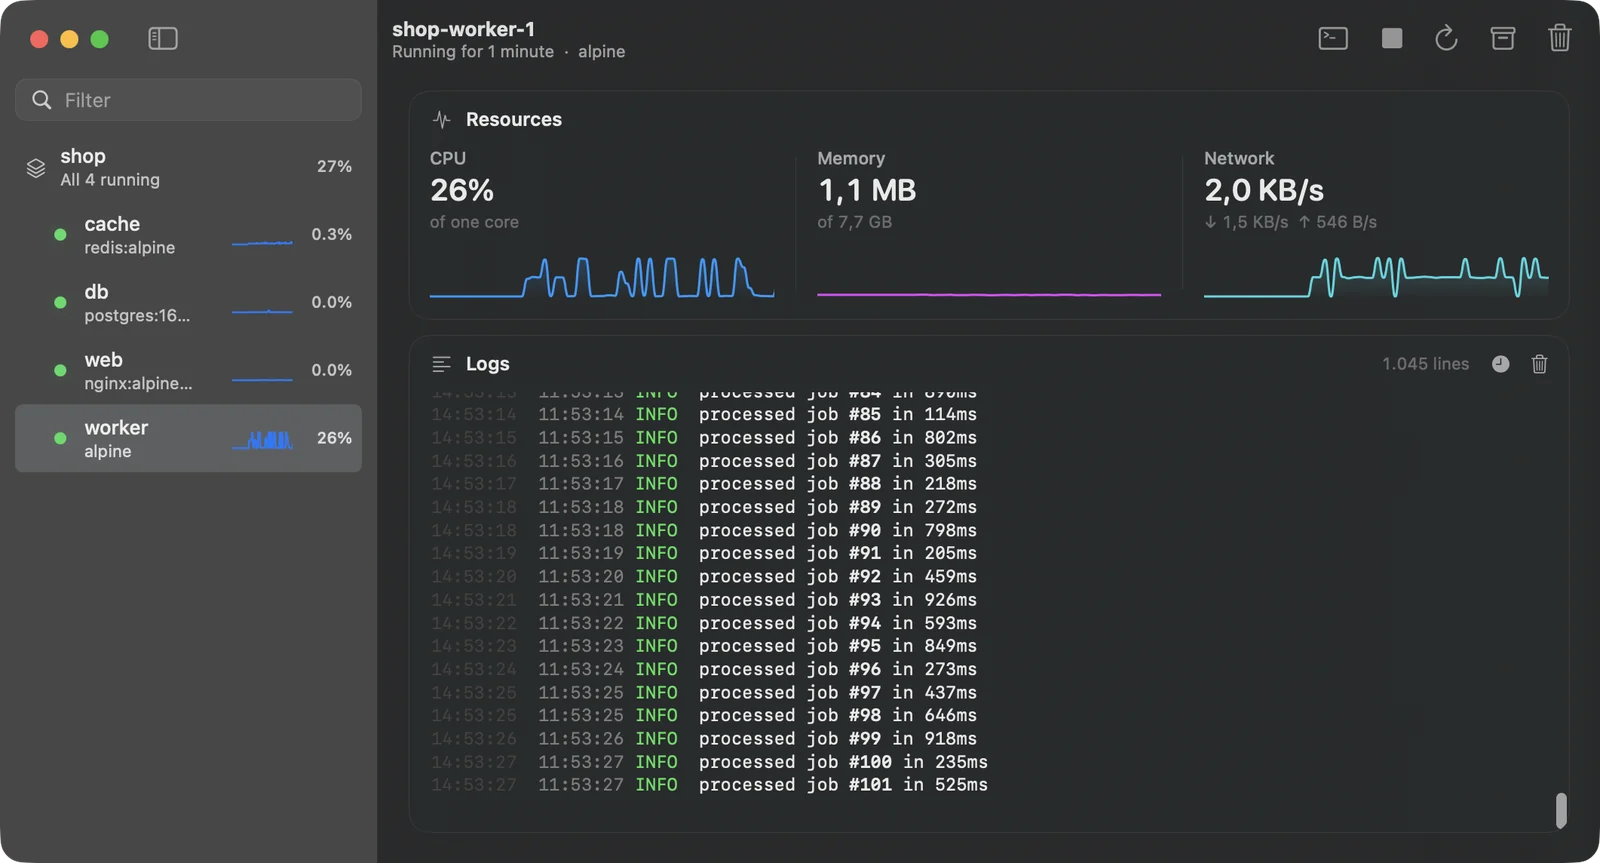Click the shop stack layers icon
This screenshot has width=1600, height=863.
[36, 168]
